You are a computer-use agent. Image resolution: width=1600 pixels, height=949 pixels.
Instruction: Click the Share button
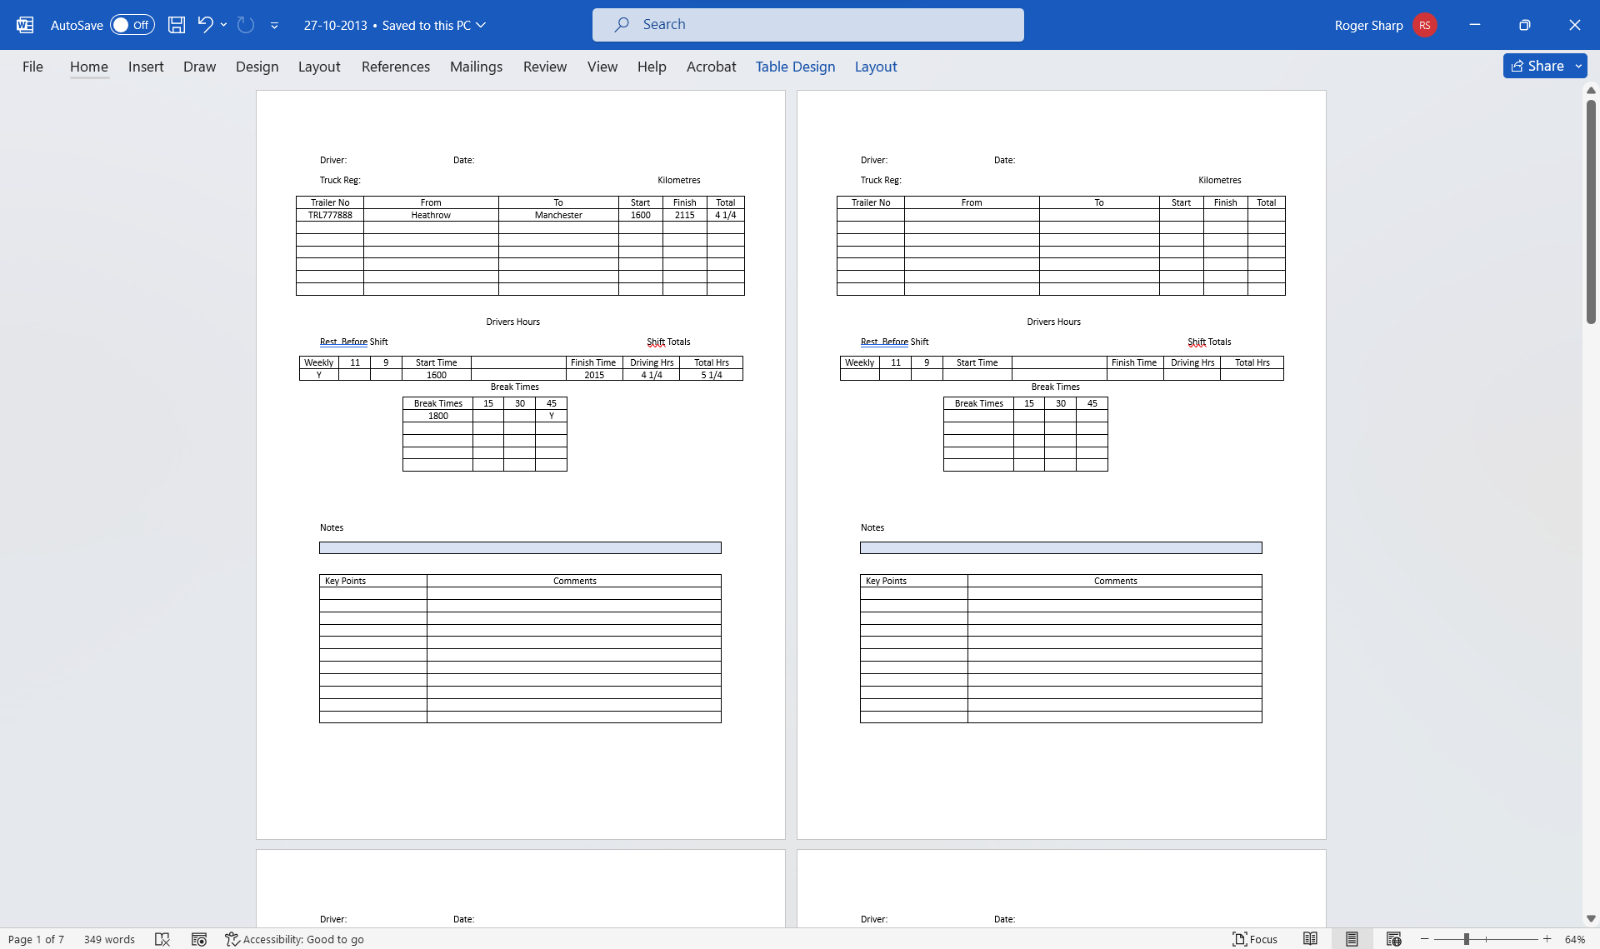[1538, 66]
